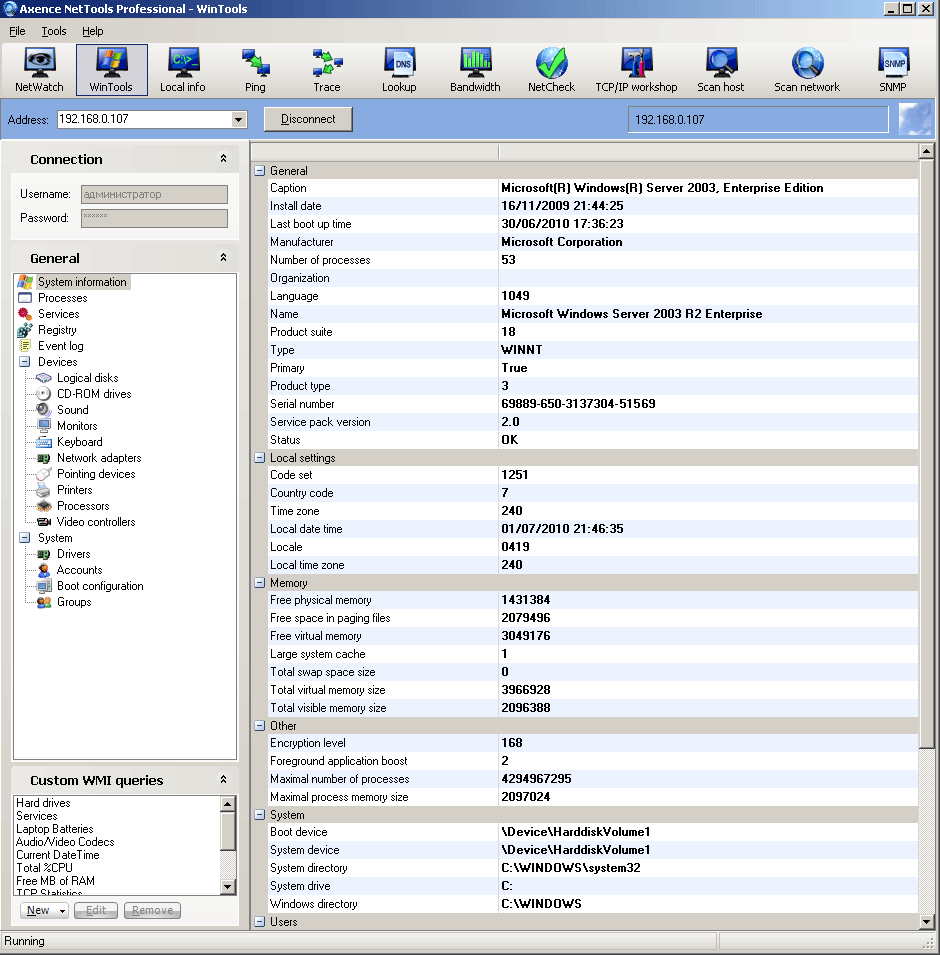Open the SNMP tool
The image size is (940, 955).
point(892,69)
